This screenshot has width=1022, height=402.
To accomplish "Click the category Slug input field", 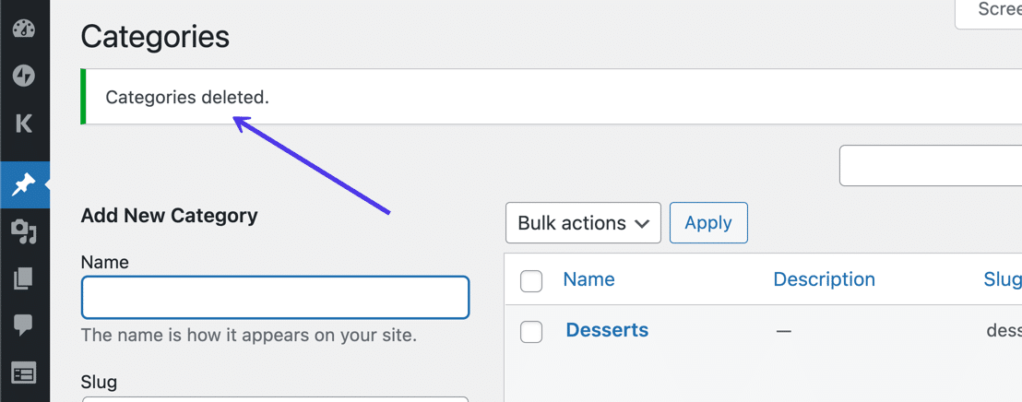I will (275, 398).
